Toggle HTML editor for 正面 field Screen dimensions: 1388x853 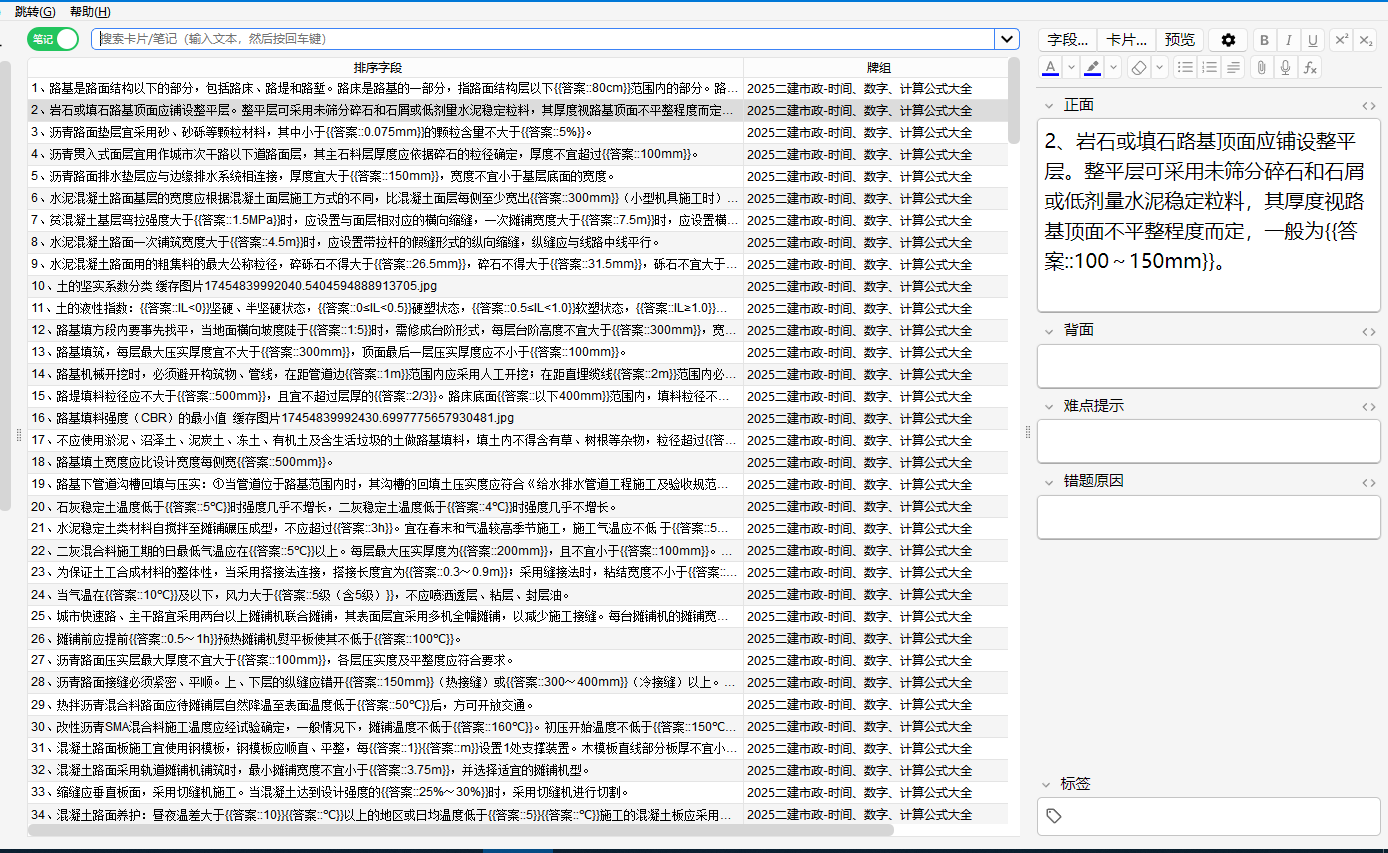tap(1369, 105)
